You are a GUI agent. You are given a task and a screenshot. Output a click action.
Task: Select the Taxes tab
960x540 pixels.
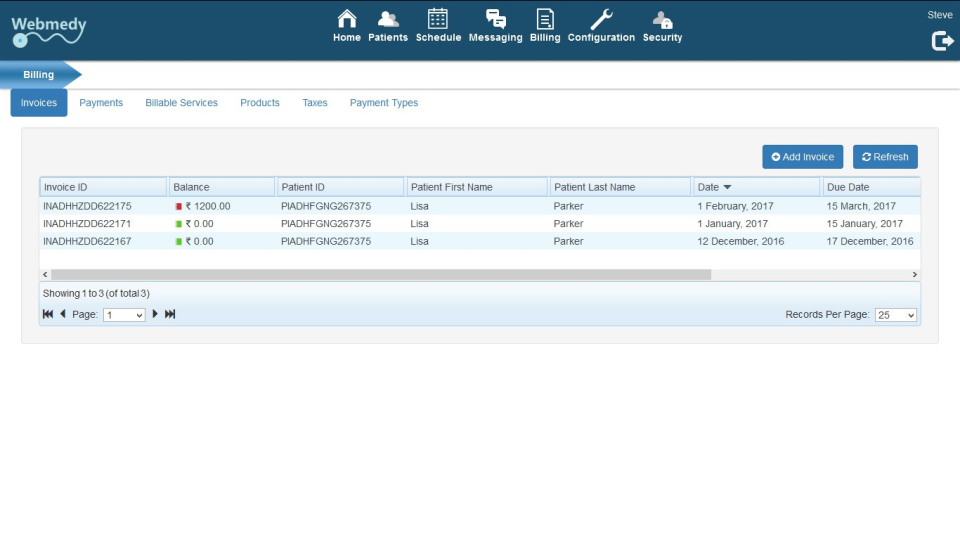[314, 103]
